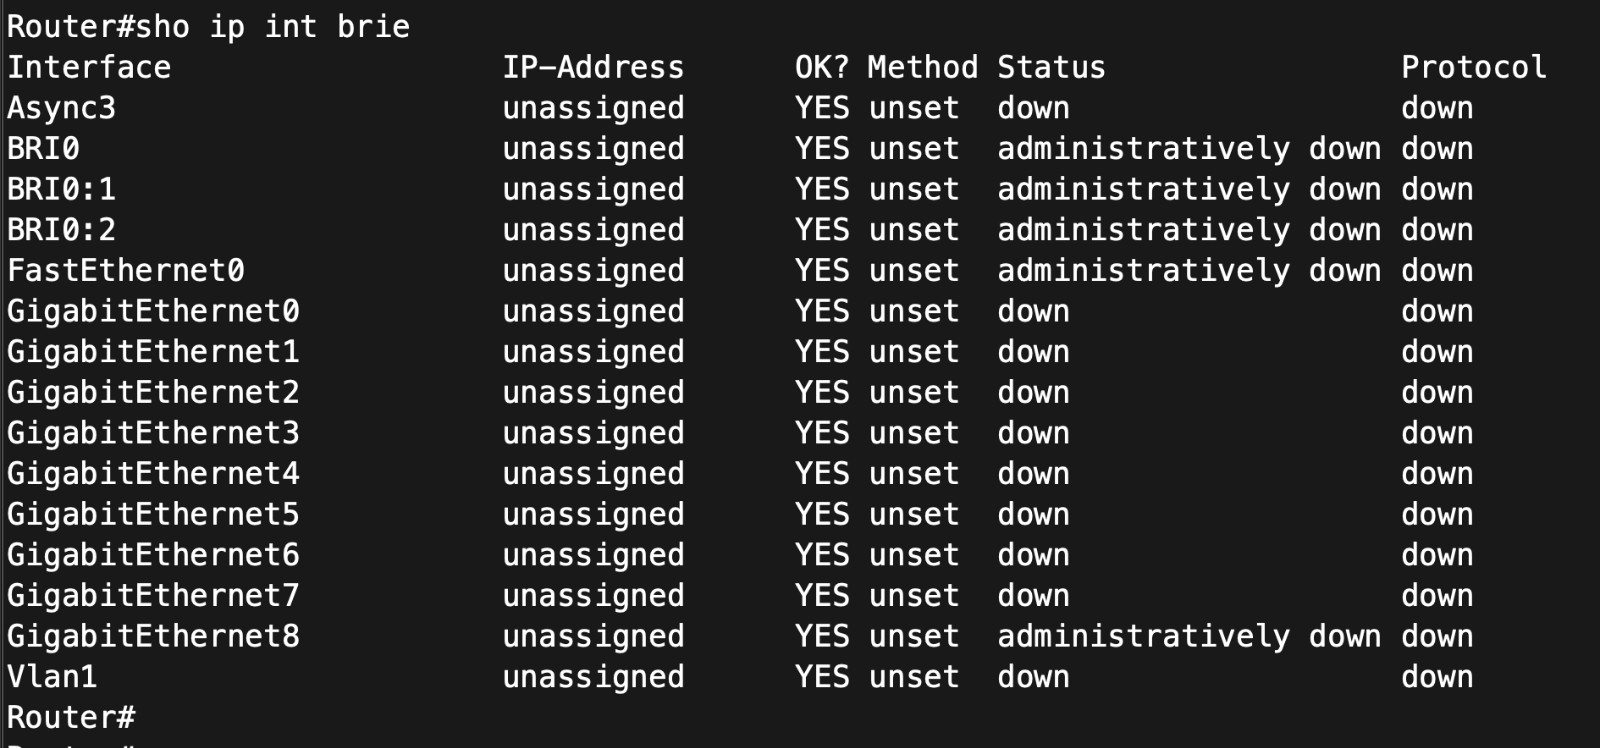Click the empty Router# prompt below Vlan1
1600x748 pixels.
point(70,718)
